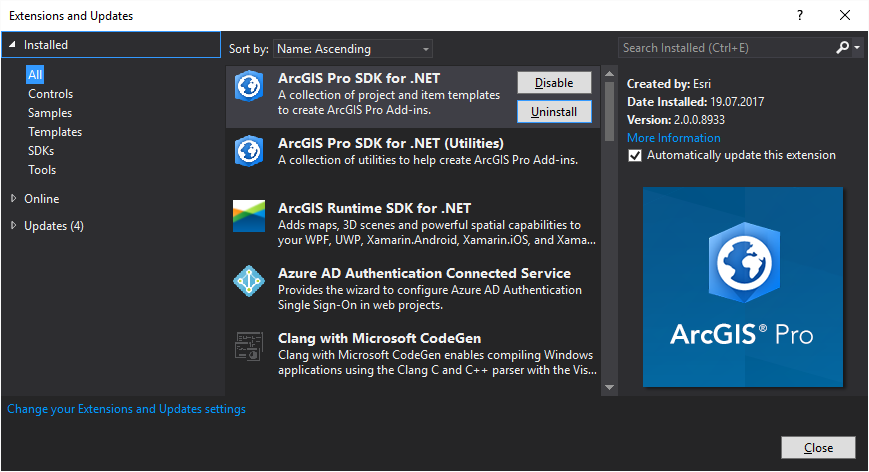Click the ArcGIS Runtime SDK icon
The height and width of the screenshot is (472, 869).
(248, 216)
